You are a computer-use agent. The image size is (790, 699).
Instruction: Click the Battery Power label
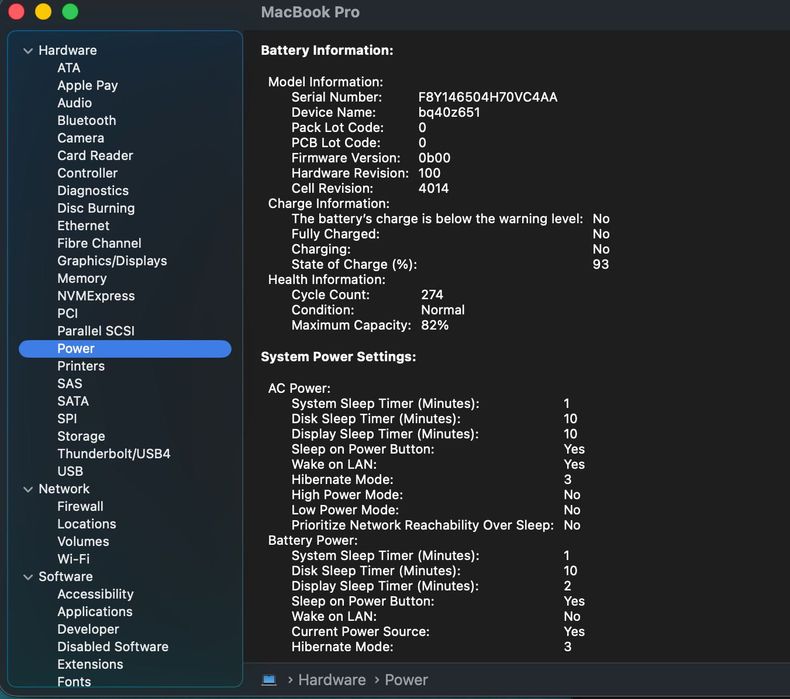[x=312, y=541]
